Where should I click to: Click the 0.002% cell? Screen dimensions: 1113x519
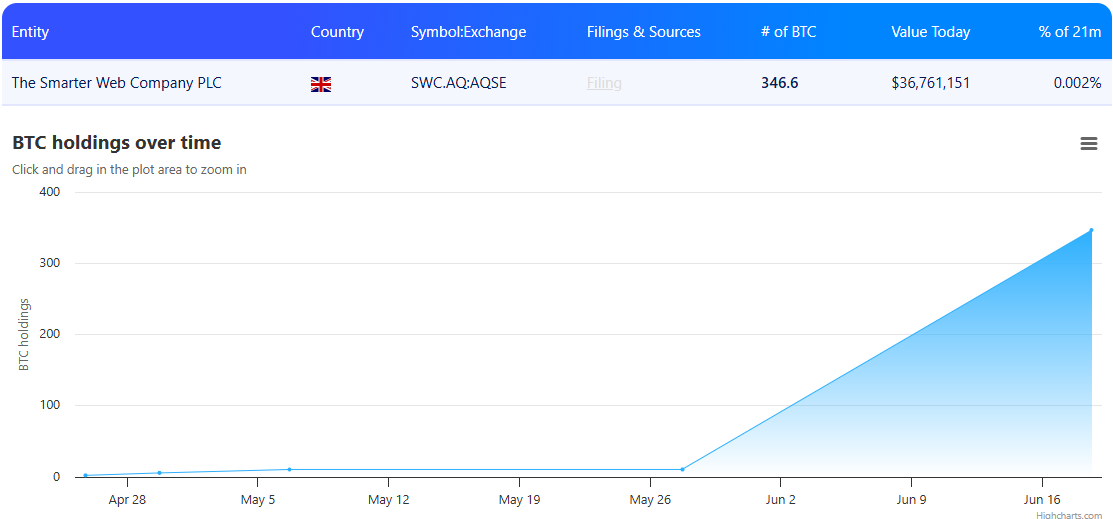[1077, 83]
